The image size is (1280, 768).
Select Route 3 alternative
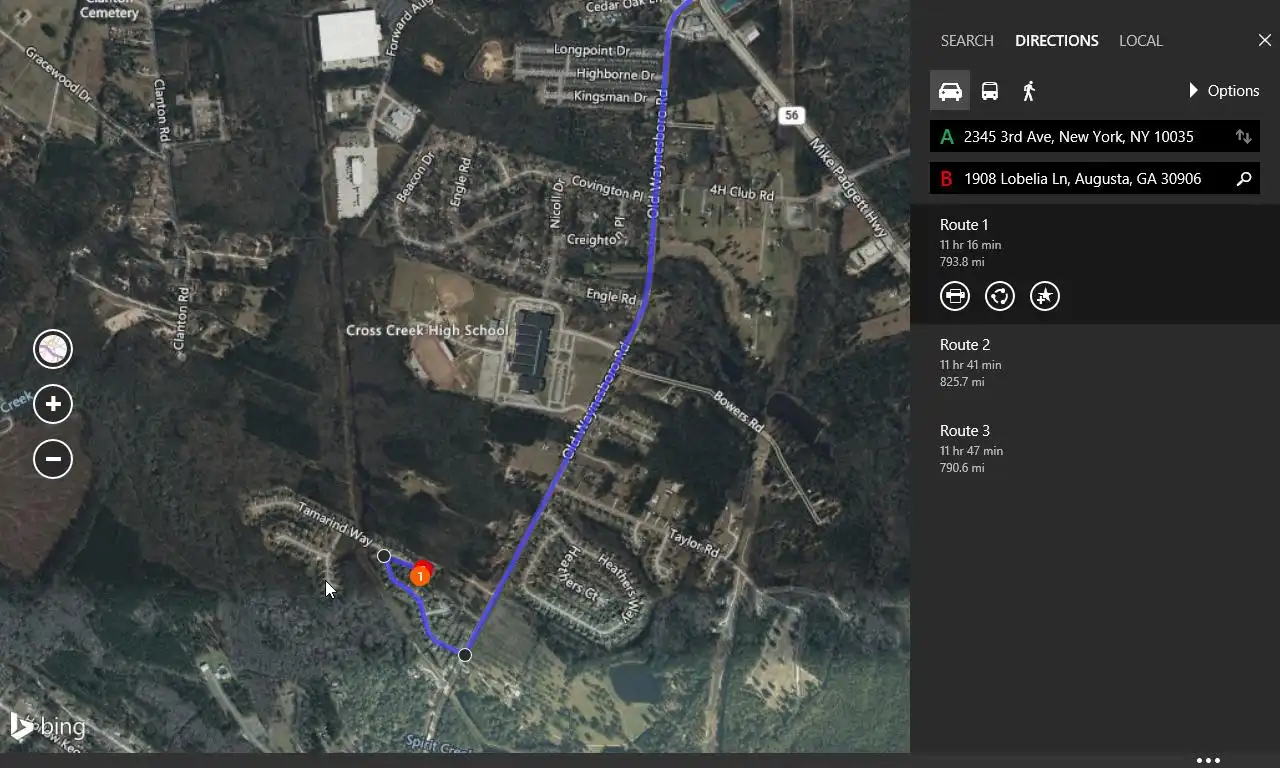1095,450
